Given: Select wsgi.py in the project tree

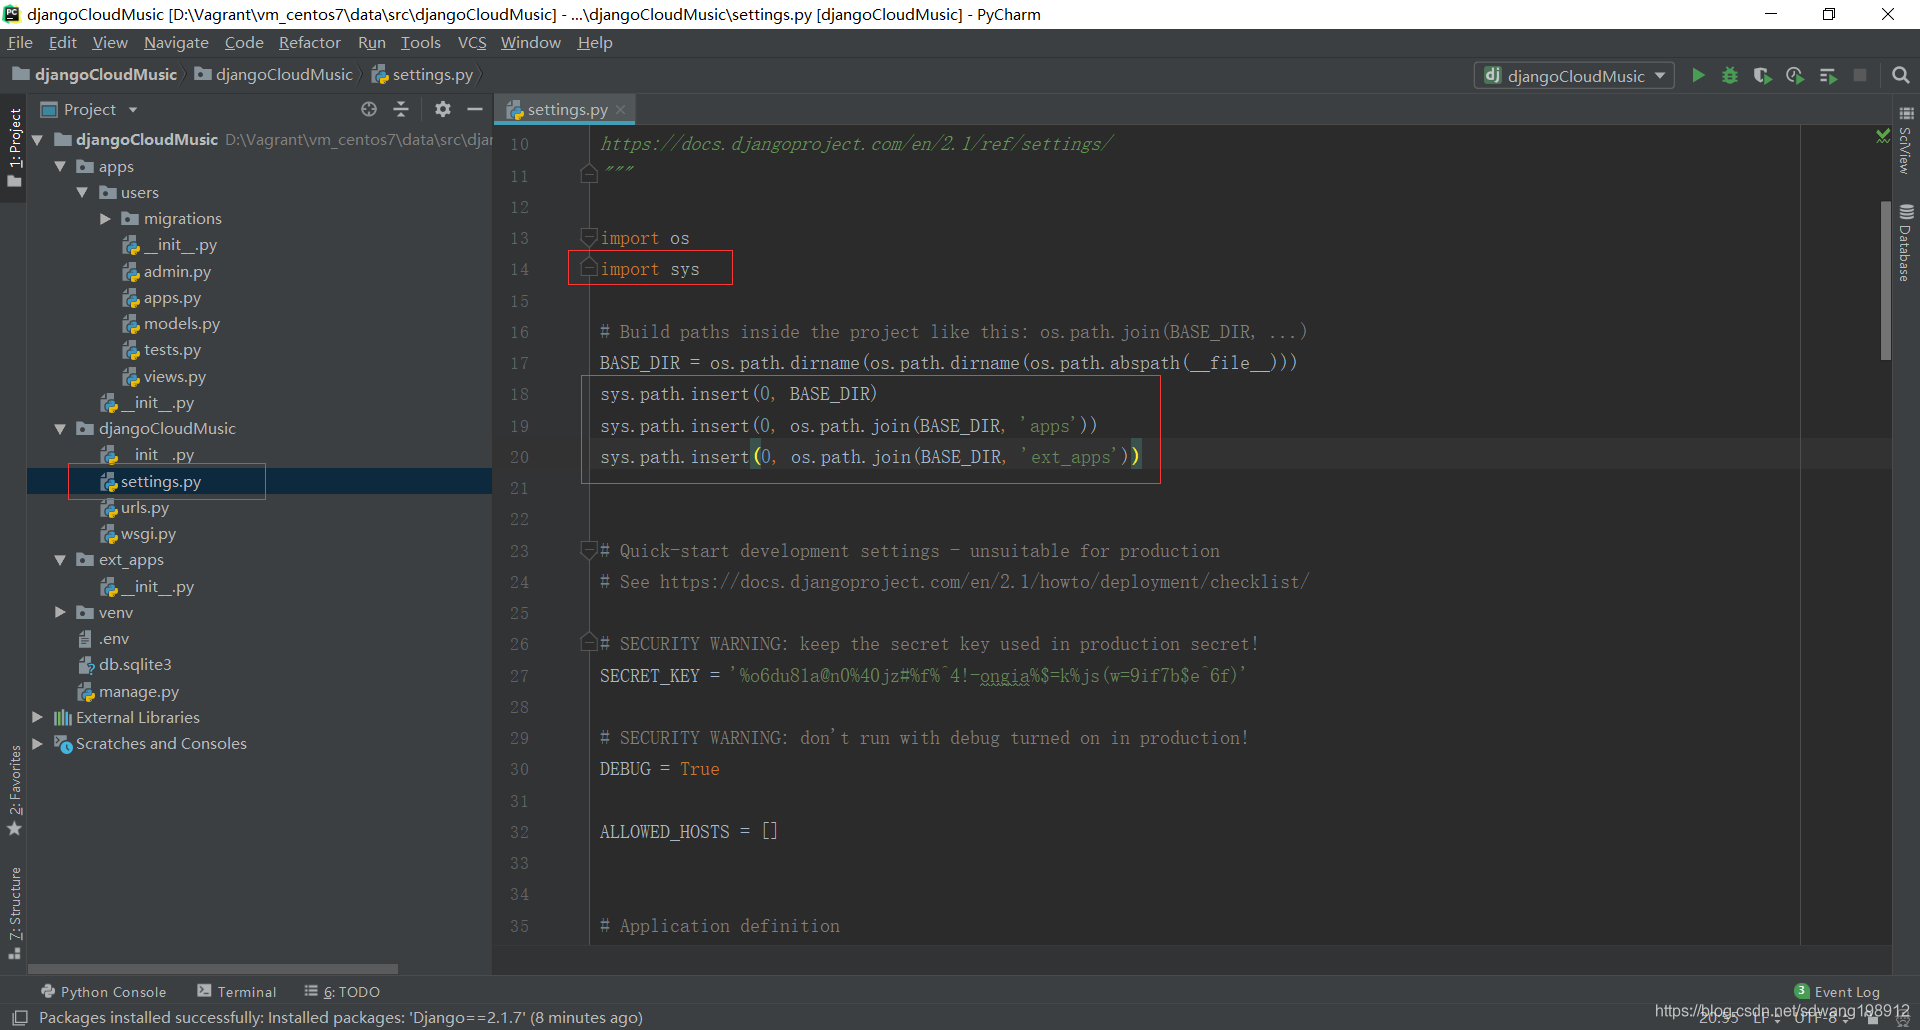Looking at the screenshot, I should [148, 533].
